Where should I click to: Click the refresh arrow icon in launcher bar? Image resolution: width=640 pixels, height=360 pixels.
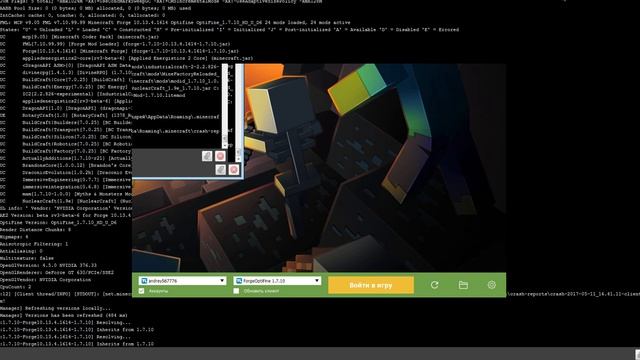click(x=434, y=285)
